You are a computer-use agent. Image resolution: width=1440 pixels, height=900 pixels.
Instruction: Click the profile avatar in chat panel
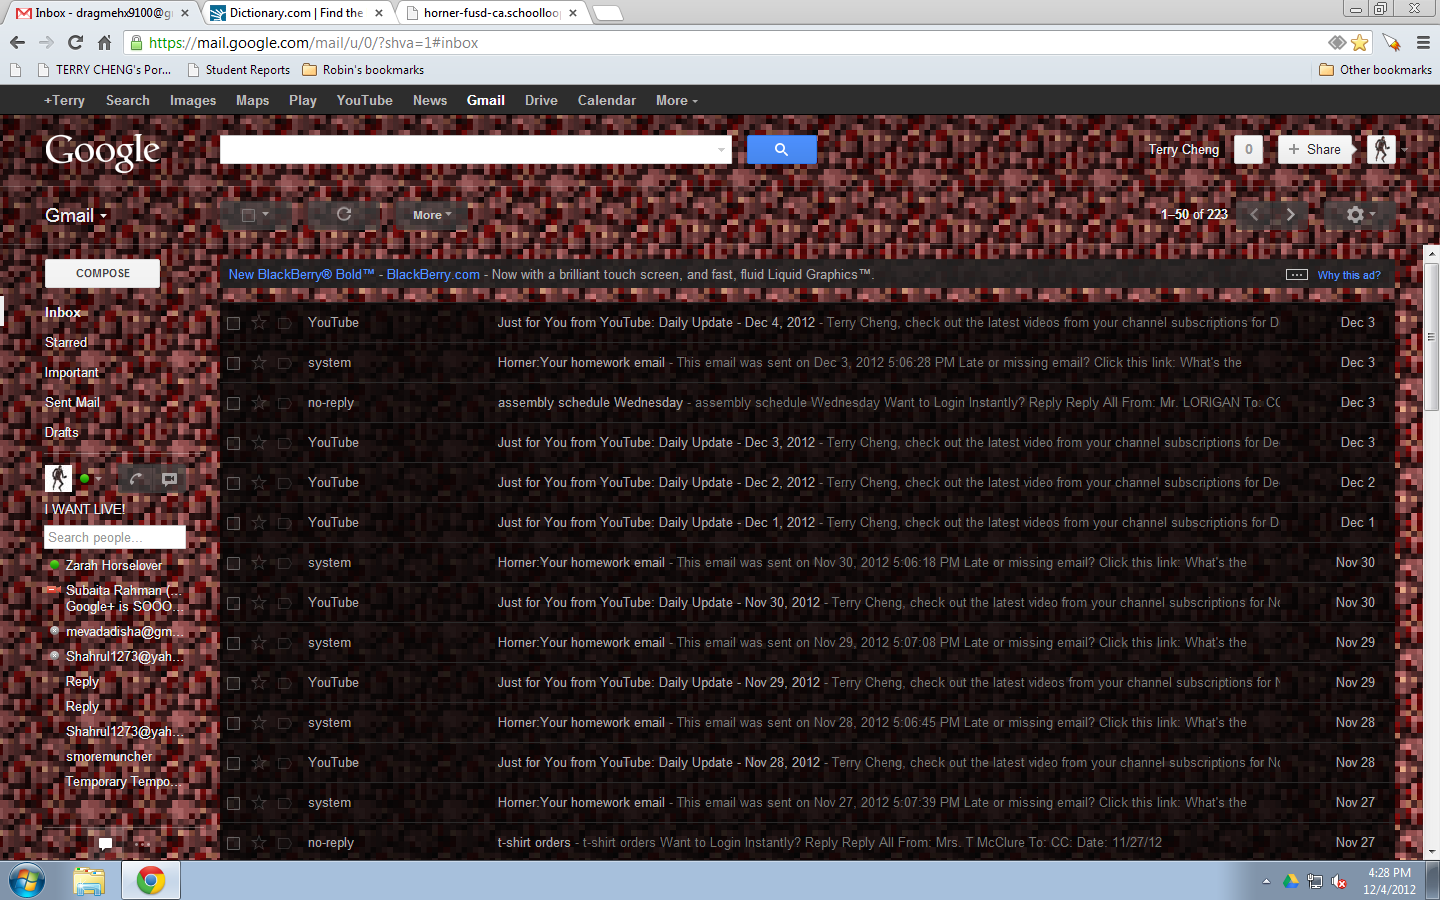58,478
